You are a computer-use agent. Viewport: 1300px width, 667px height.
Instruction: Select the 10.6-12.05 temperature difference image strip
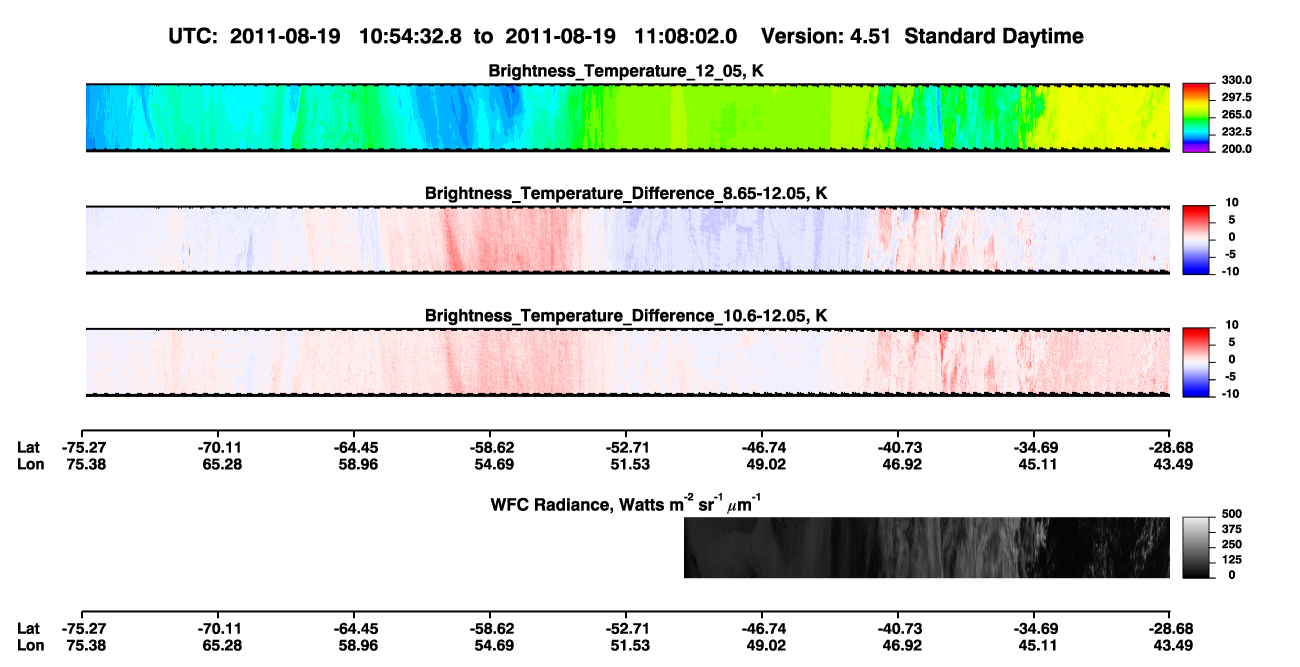pos(628,361)
